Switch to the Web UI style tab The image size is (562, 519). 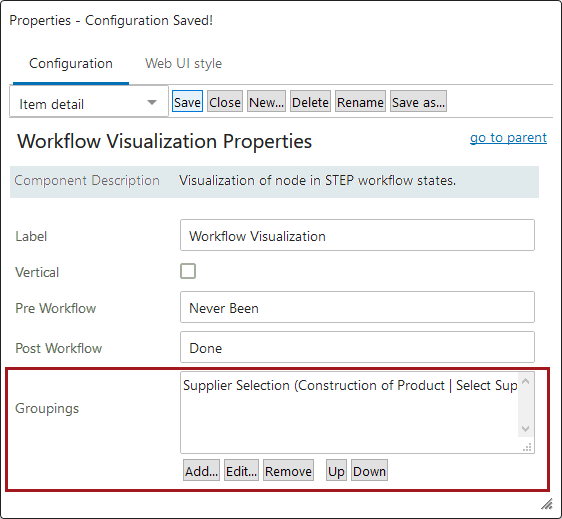[183, 63]
